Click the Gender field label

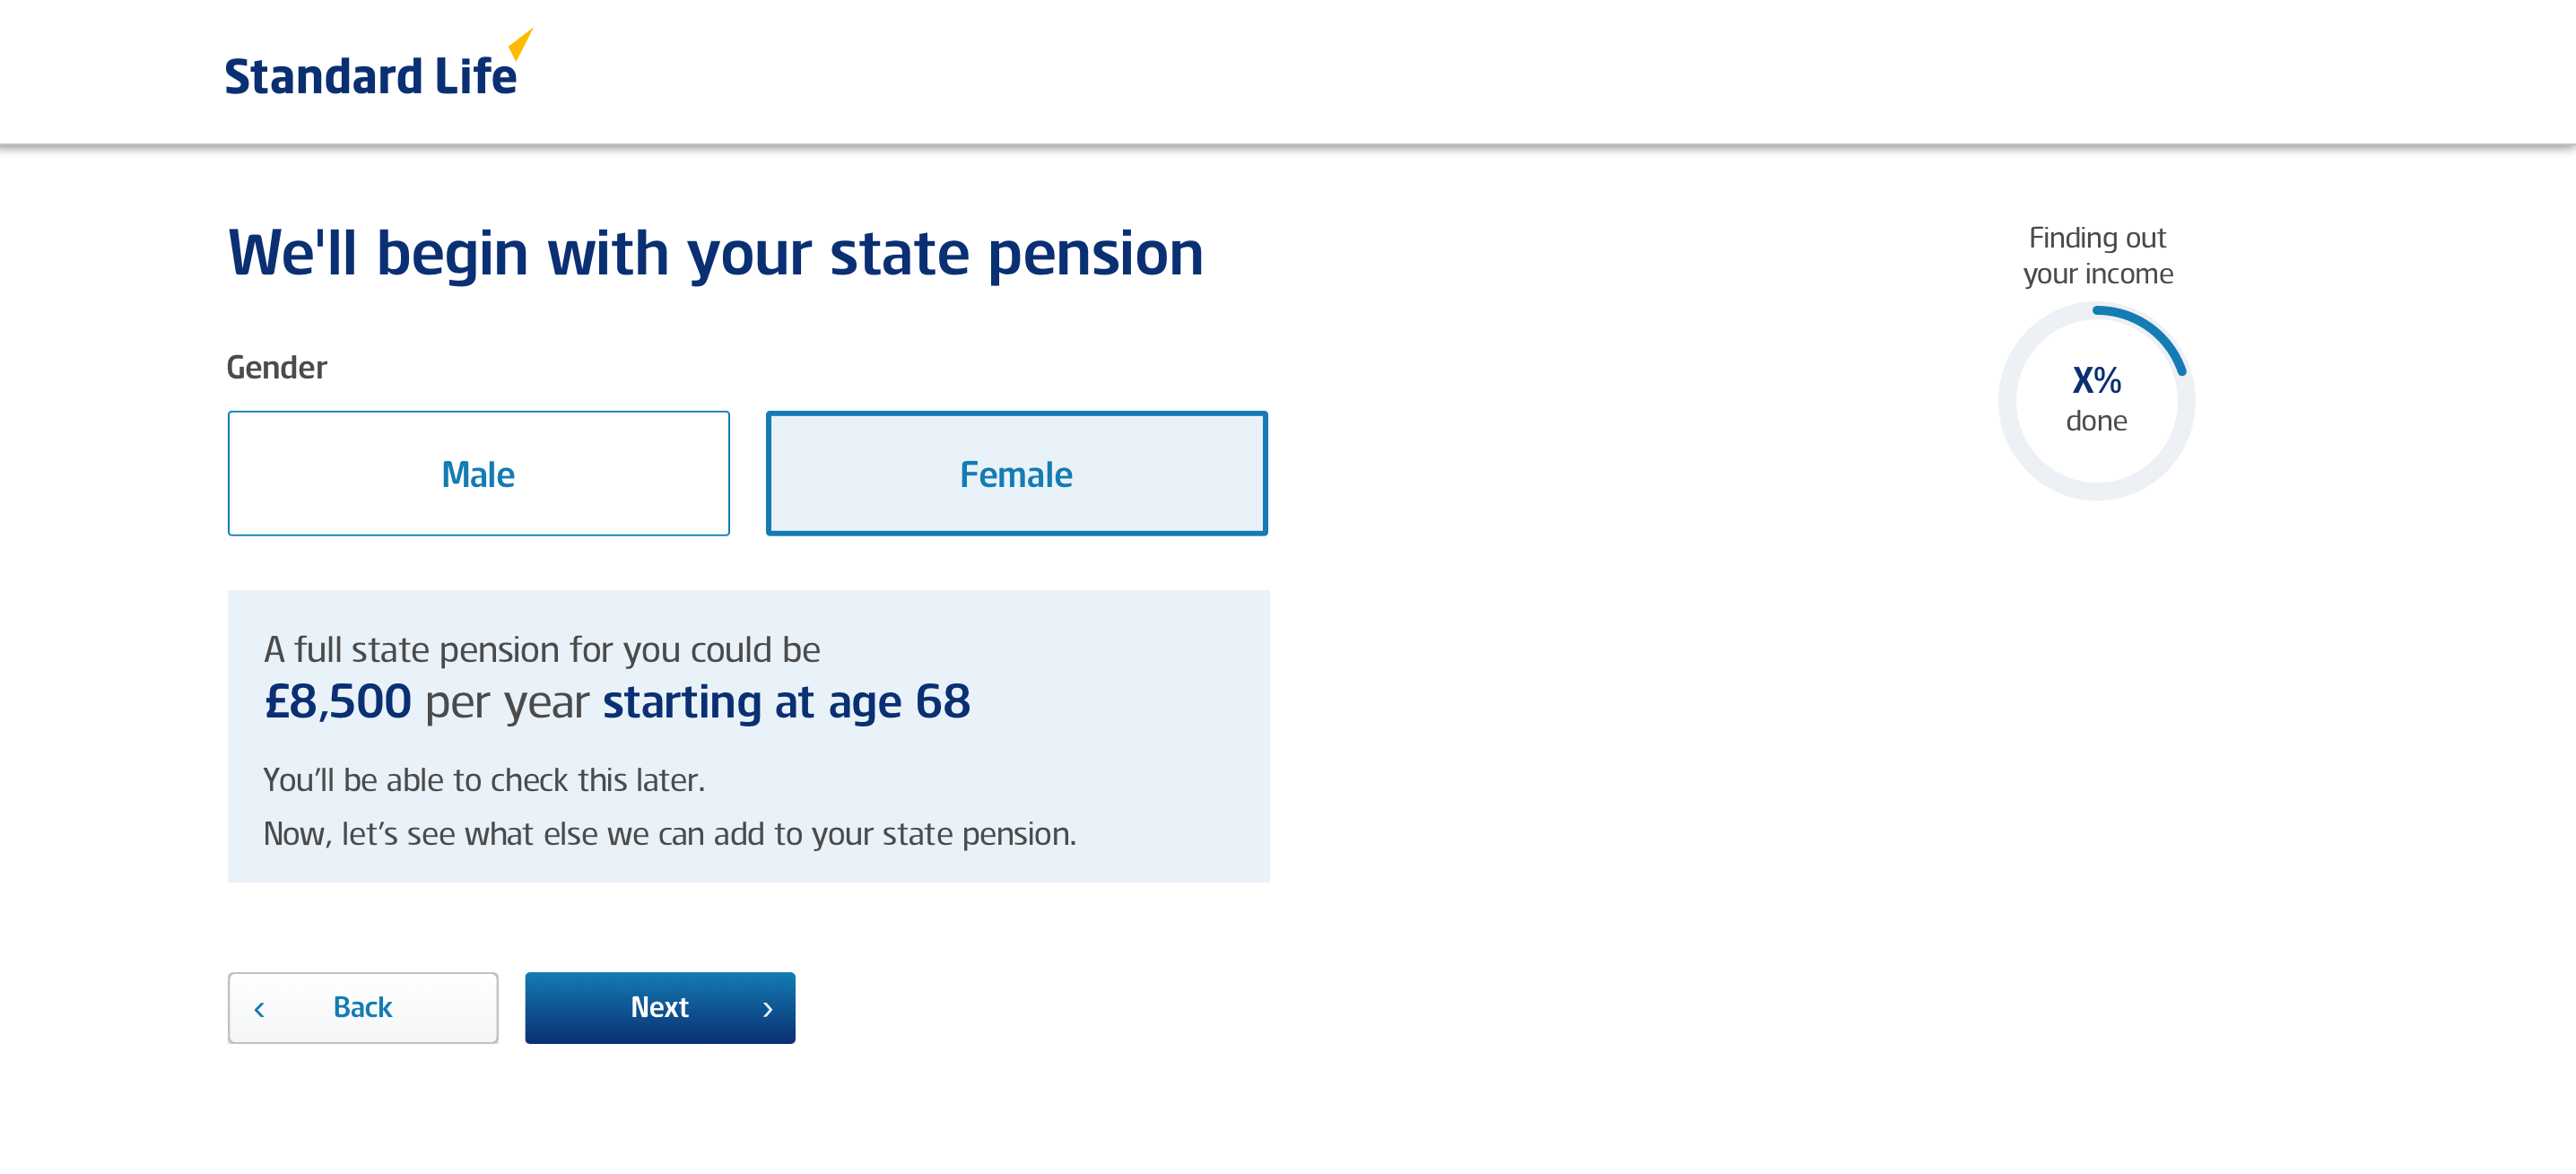click(x=277, y=367)
